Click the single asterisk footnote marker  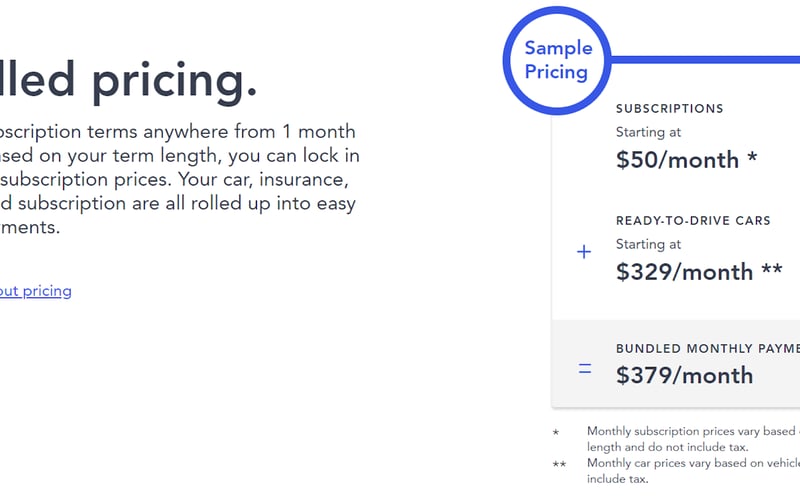click(556, 432)
